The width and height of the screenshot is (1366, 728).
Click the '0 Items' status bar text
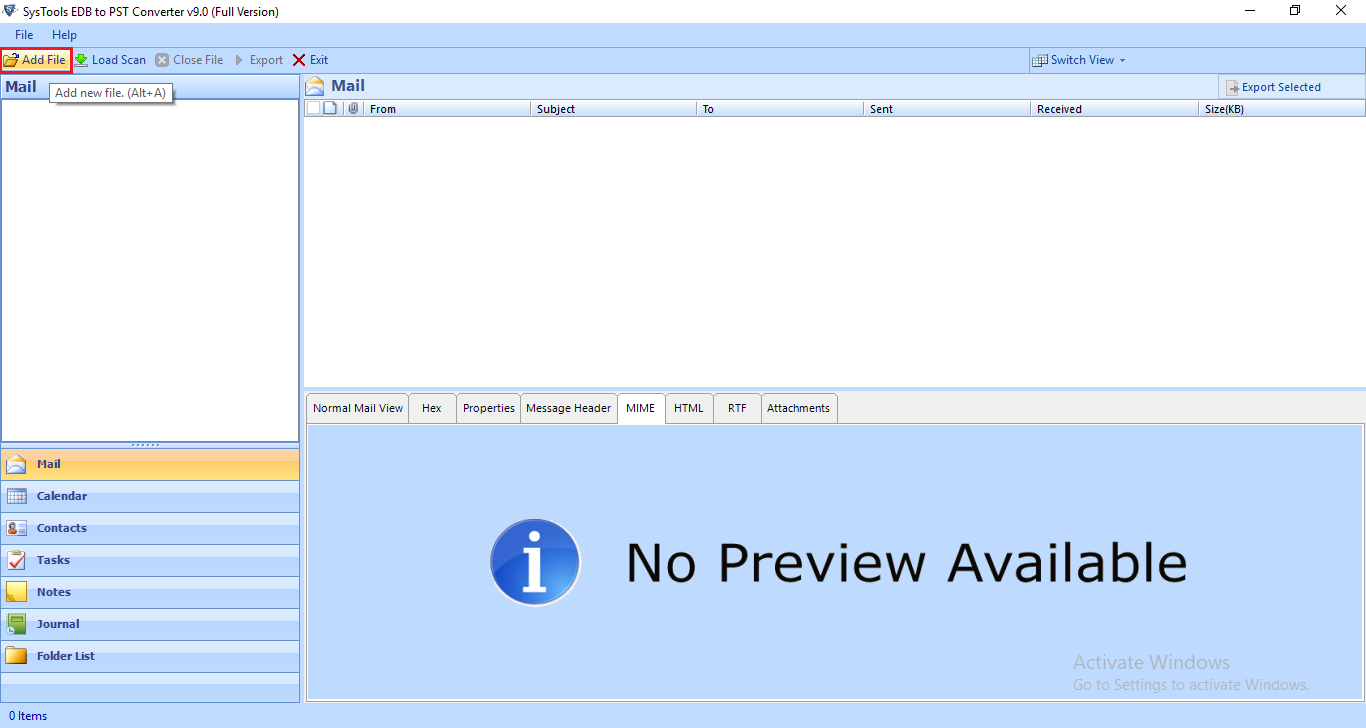click(x=28, y=716)
